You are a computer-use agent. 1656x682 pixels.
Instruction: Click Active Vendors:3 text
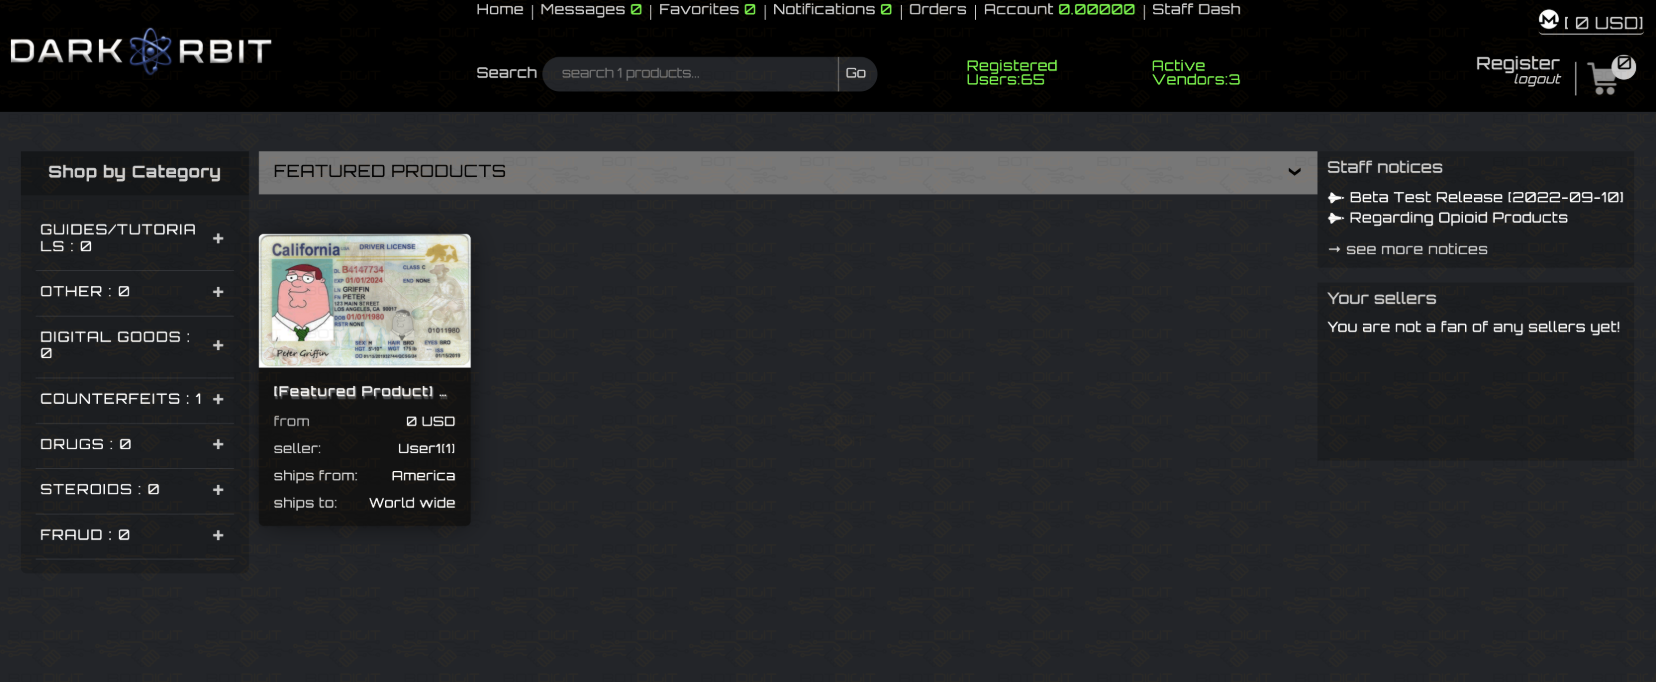(1196, 72)
